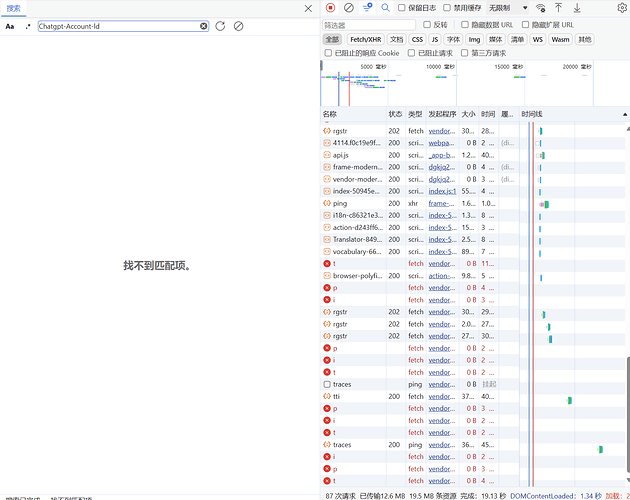
Task: Clear the network log
Action: (x=349, y=8)
